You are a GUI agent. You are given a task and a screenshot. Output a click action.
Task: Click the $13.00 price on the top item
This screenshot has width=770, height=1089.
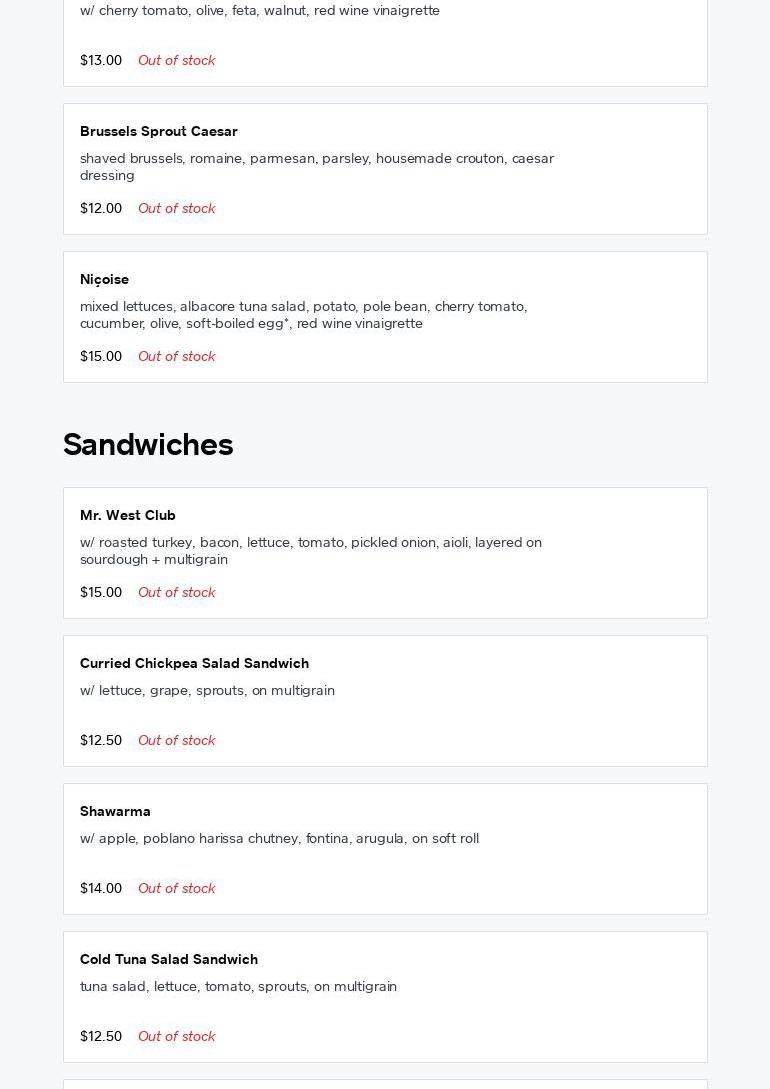[101, 60]
